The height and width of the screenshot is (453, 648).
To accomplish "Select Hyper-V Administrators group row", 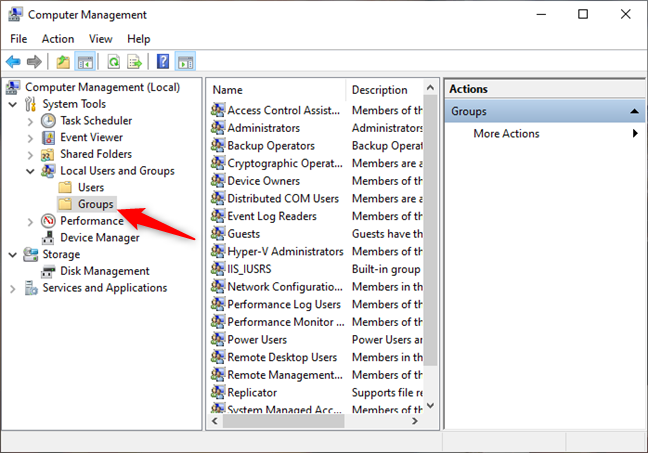I will tap(317, 251).
